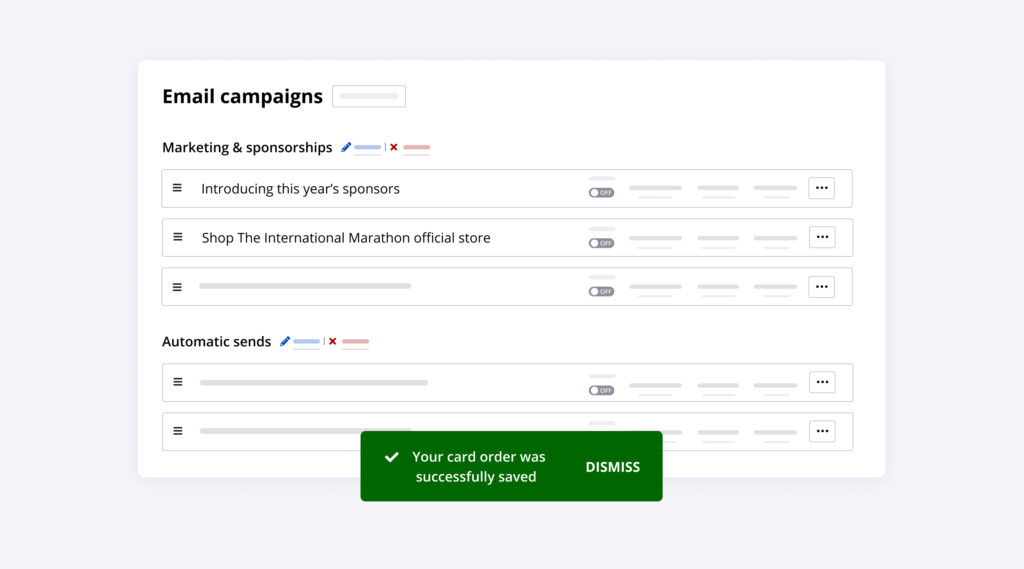Image resolution: width=1024 pixels, height=569 pixels.
Task: Toggle OFF switch for Introducing this year's sponsors
Action: 601,193
